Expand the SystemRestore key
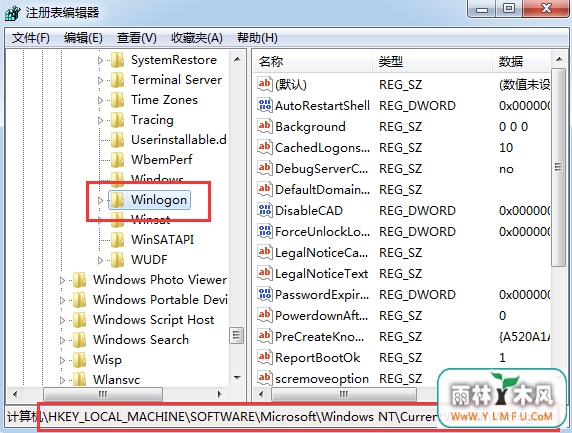Screen dimensions: 572x433 click(x=100, y=60)
